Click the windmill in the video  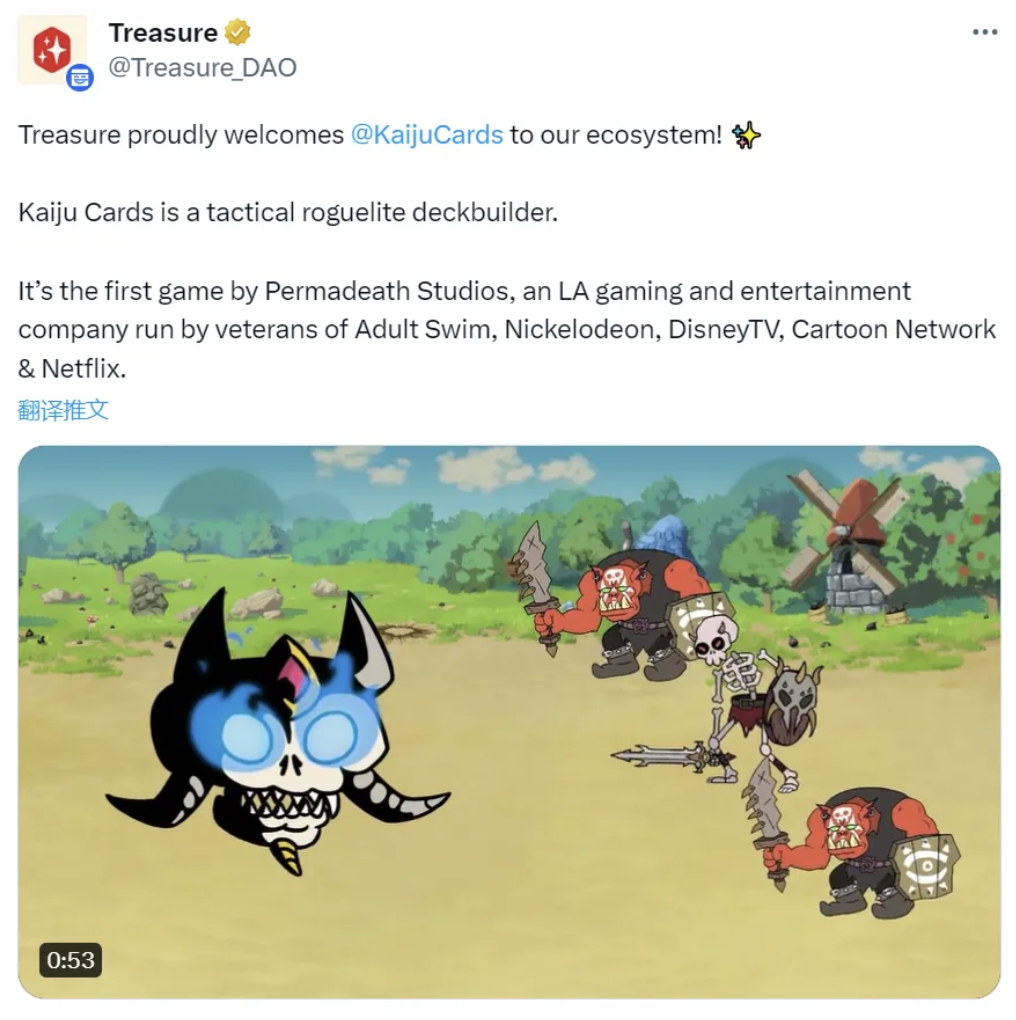pyautogui.click(x=844, y=543)
